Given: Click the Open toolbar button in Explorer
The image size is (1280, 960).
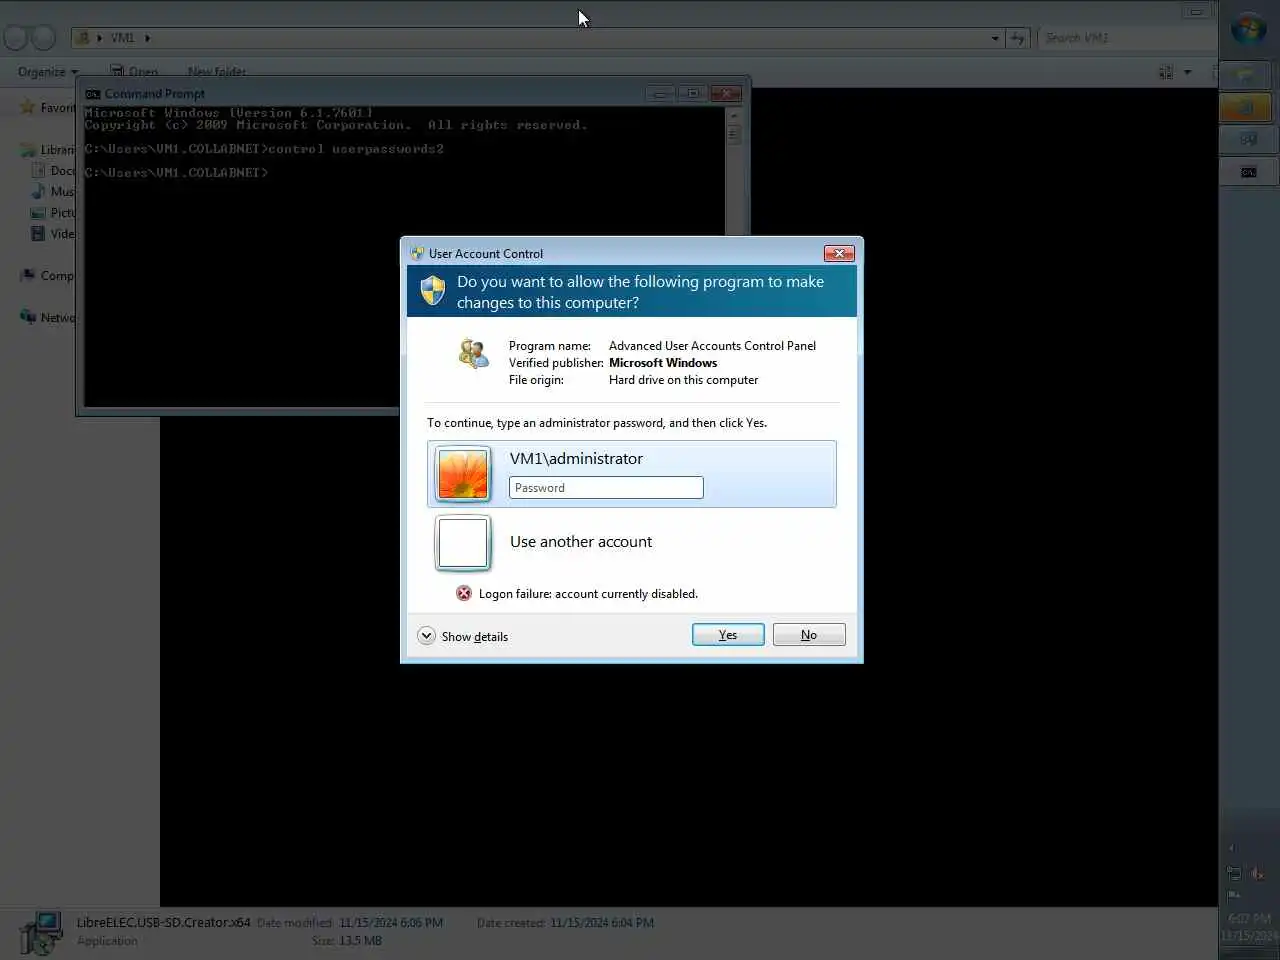Looking at the screenshot, I should tap(134, 72).
